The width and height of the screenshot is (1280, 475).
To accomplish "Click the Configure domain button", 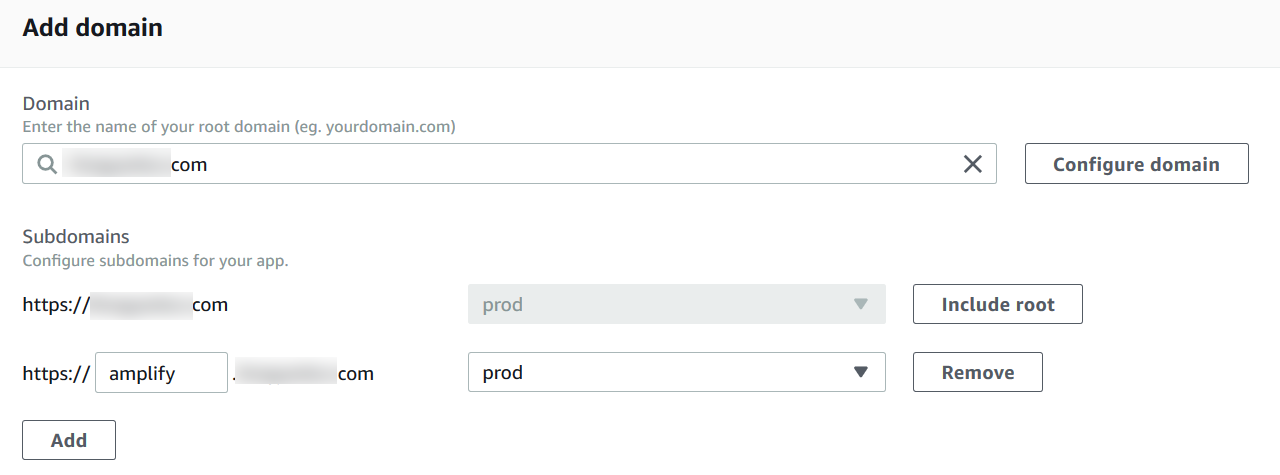I will coord(1136,164).
